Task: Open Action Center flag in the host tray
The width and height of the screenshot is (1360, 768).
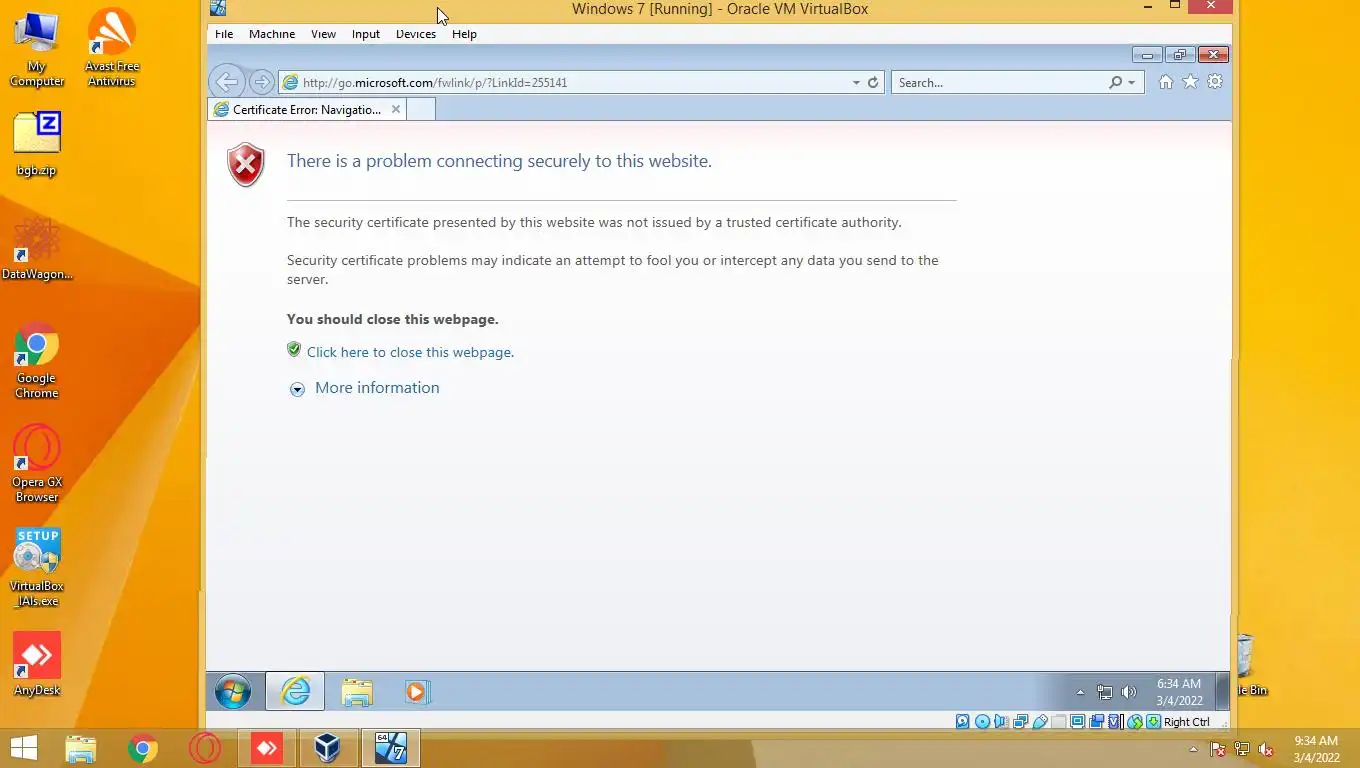Action: point(1218,749)
